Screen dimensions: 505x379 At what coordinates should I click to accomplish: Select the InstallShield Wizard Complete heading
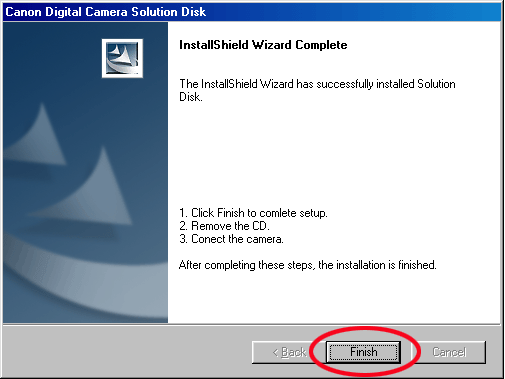[x=263, y=45]
